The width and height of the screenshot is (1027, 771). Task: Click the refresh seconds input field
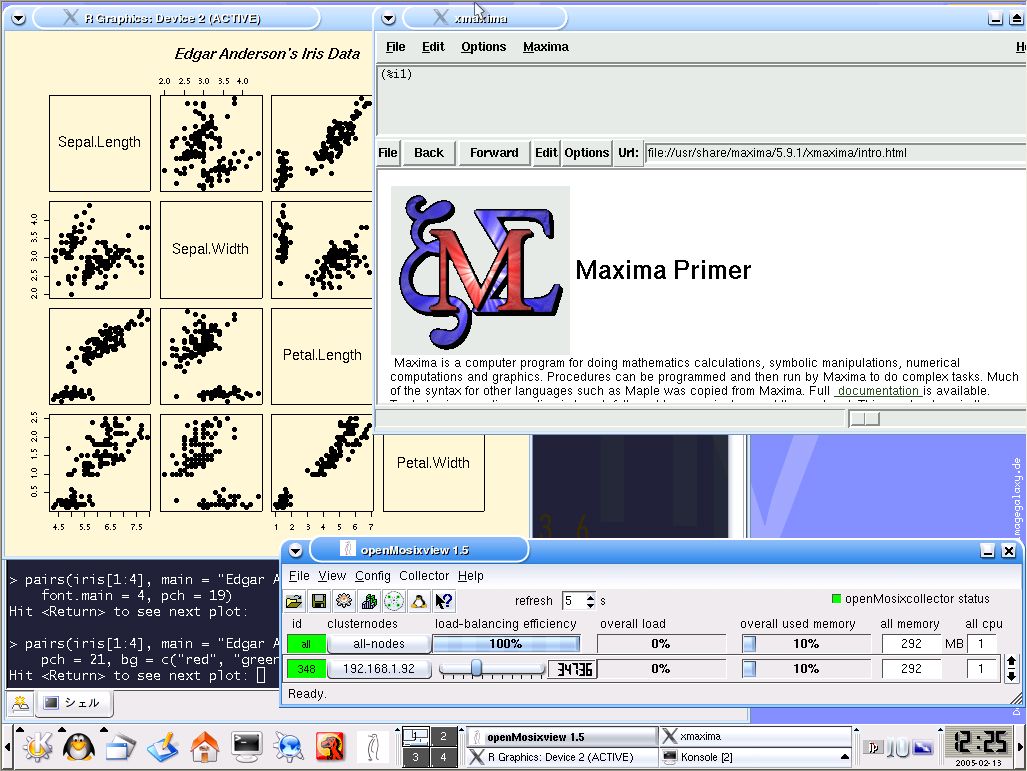pyautogui.click(x=573, y=601)
